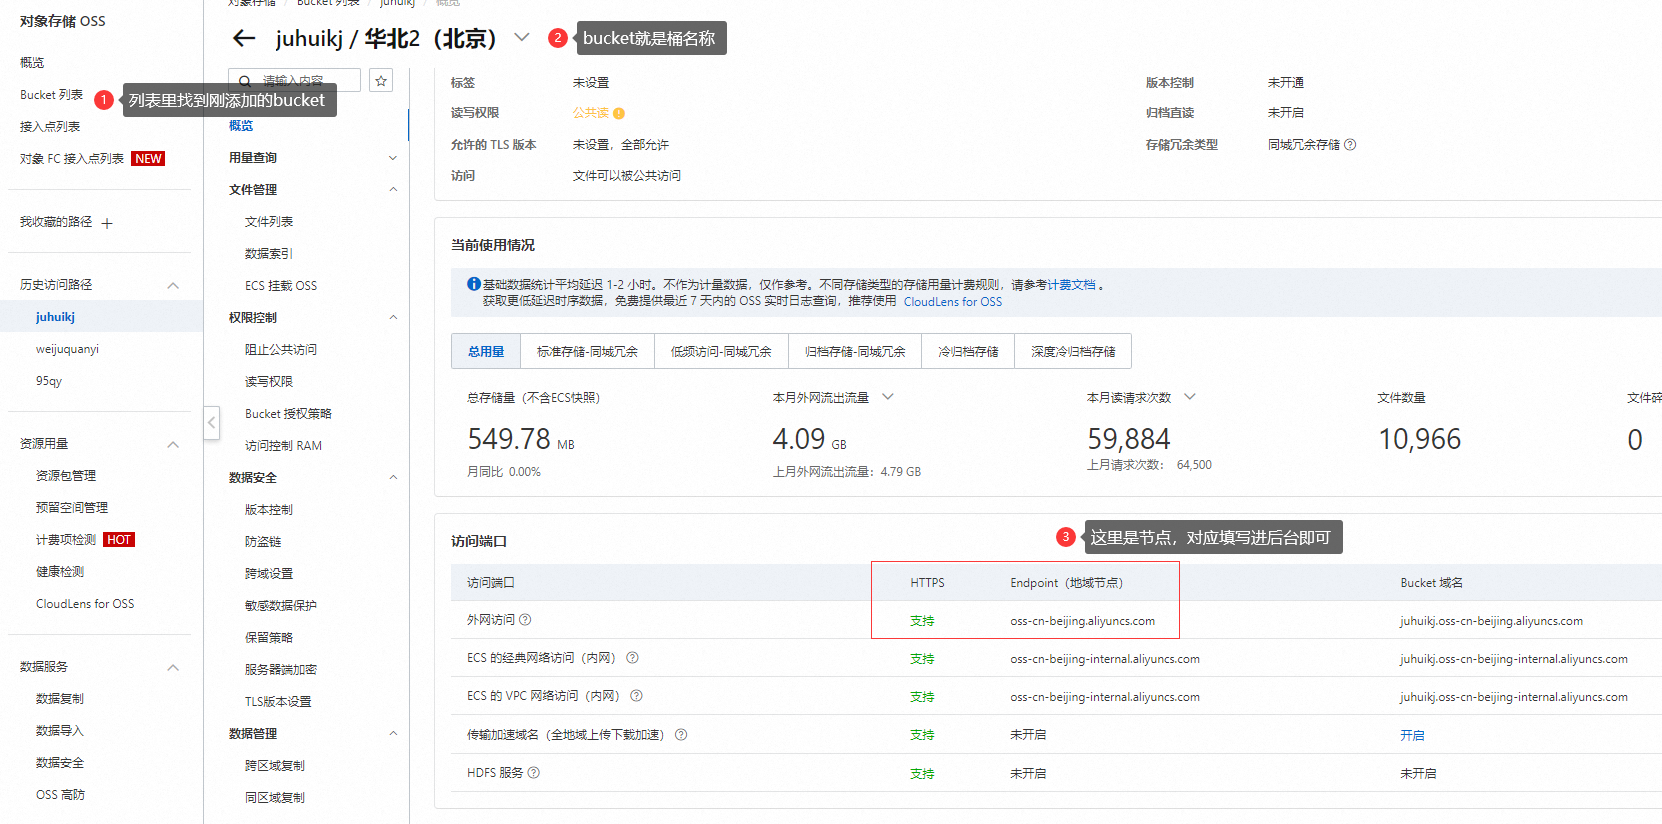This screenshot has height=824, width=1662.
Task: Collapse the 权限控制 menu section
Action: [393, 318]
